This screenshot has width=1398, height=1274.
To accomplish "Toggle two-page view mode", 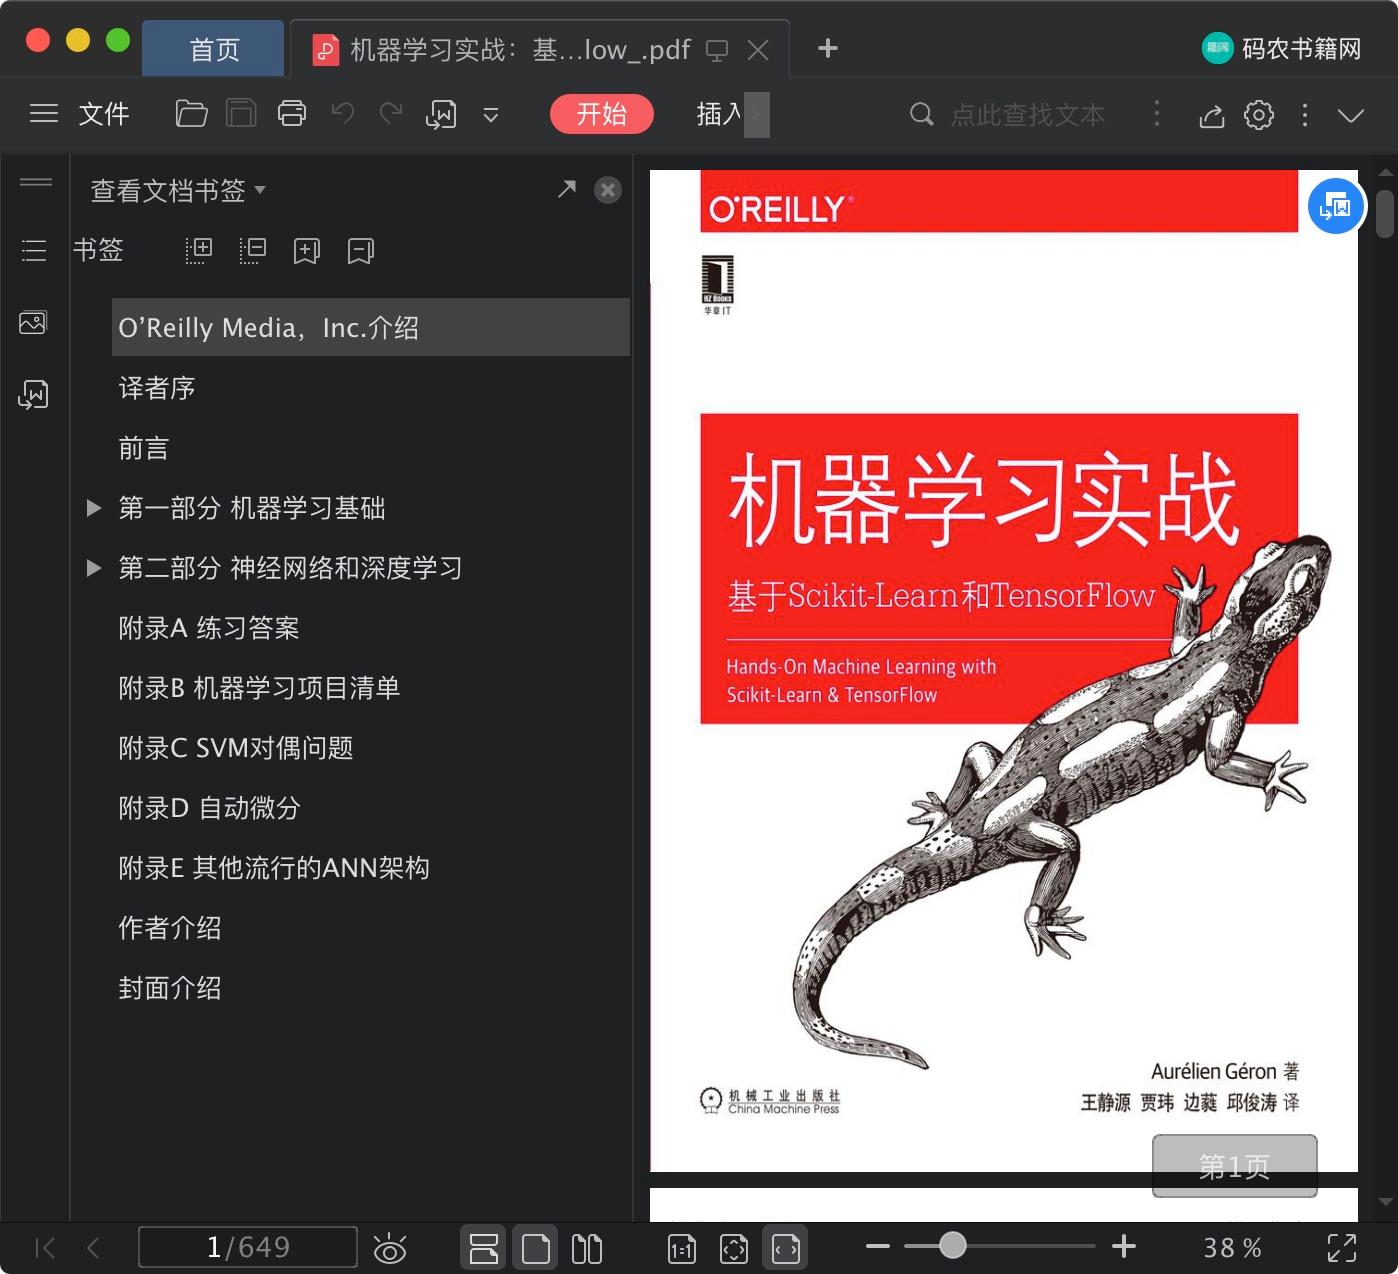I will pyautogui.click(x=587, y=1248).
